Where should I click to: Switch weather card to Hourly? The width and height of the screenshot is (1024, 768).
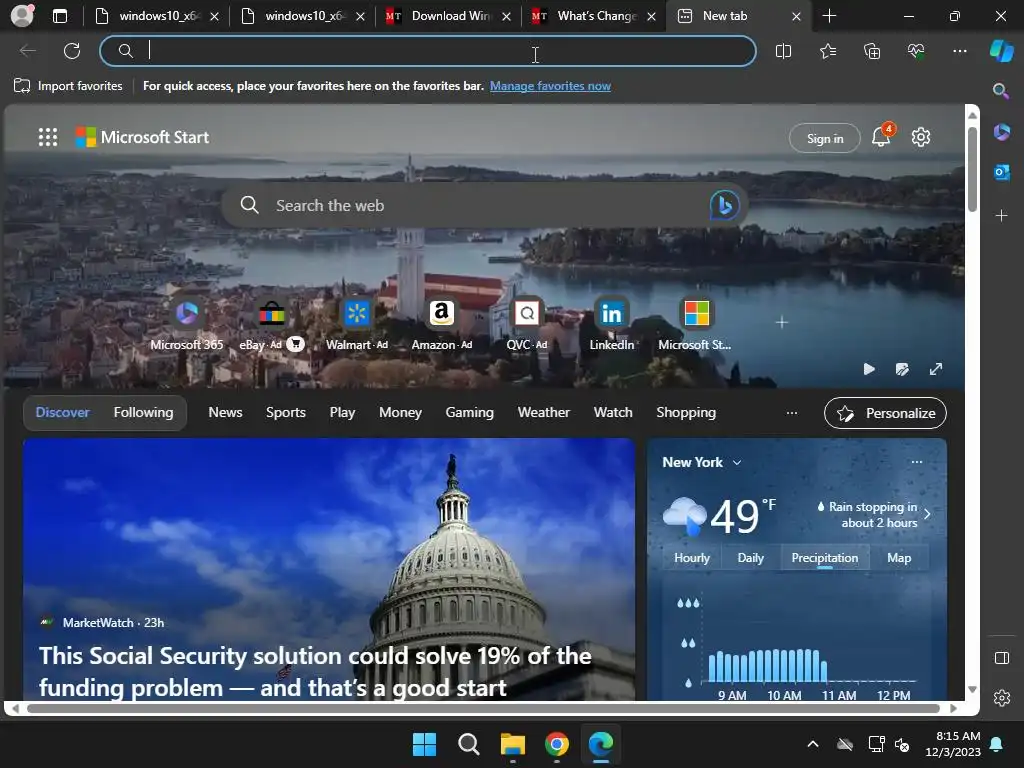(692, 558)
